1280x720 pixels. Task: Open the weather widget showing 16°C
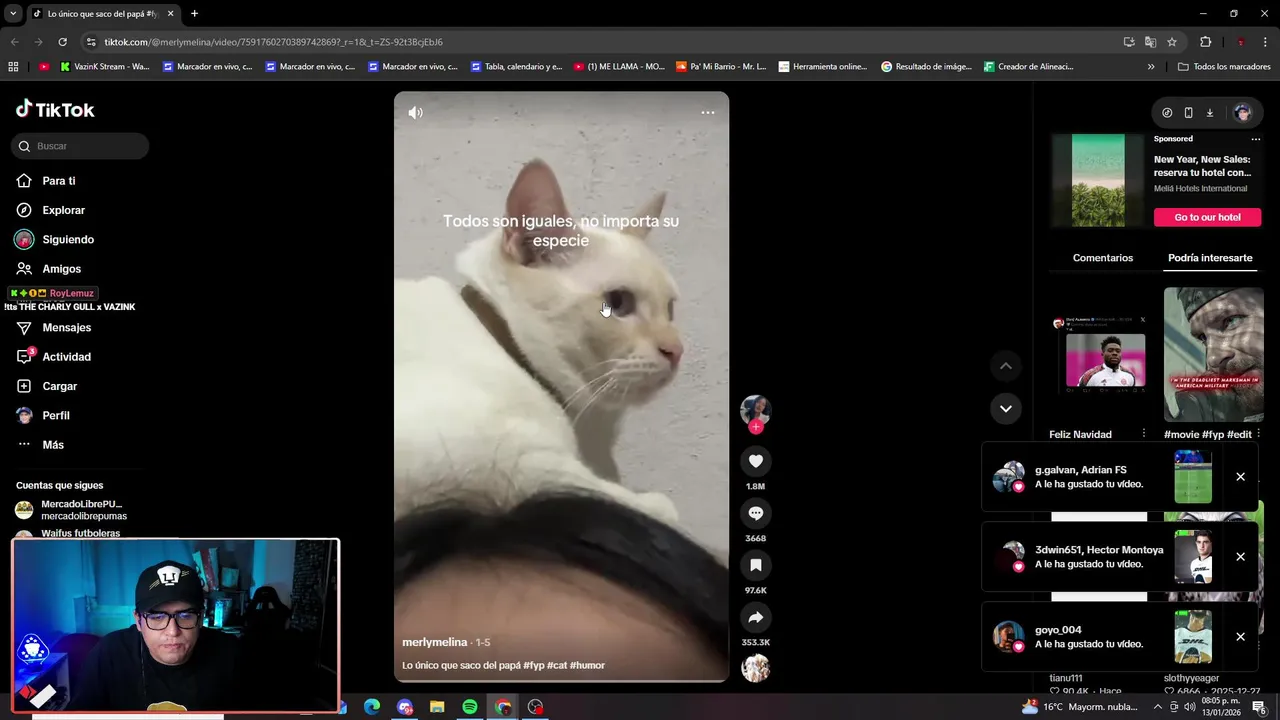[1080, 707]
